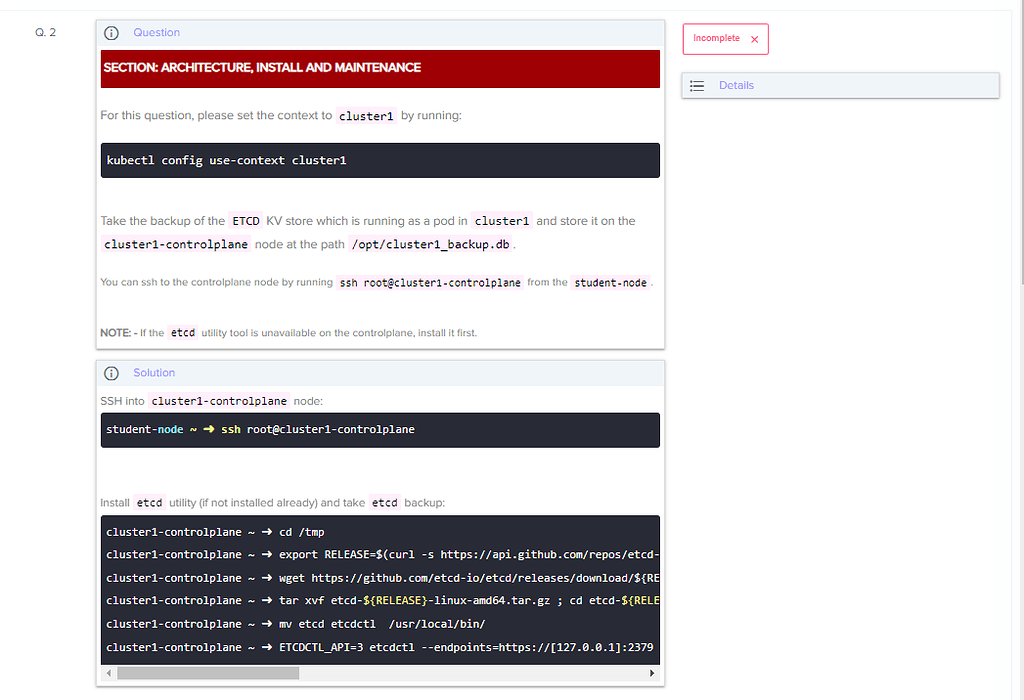Click the X icon on the Incomplete badge

click(755, 39)
